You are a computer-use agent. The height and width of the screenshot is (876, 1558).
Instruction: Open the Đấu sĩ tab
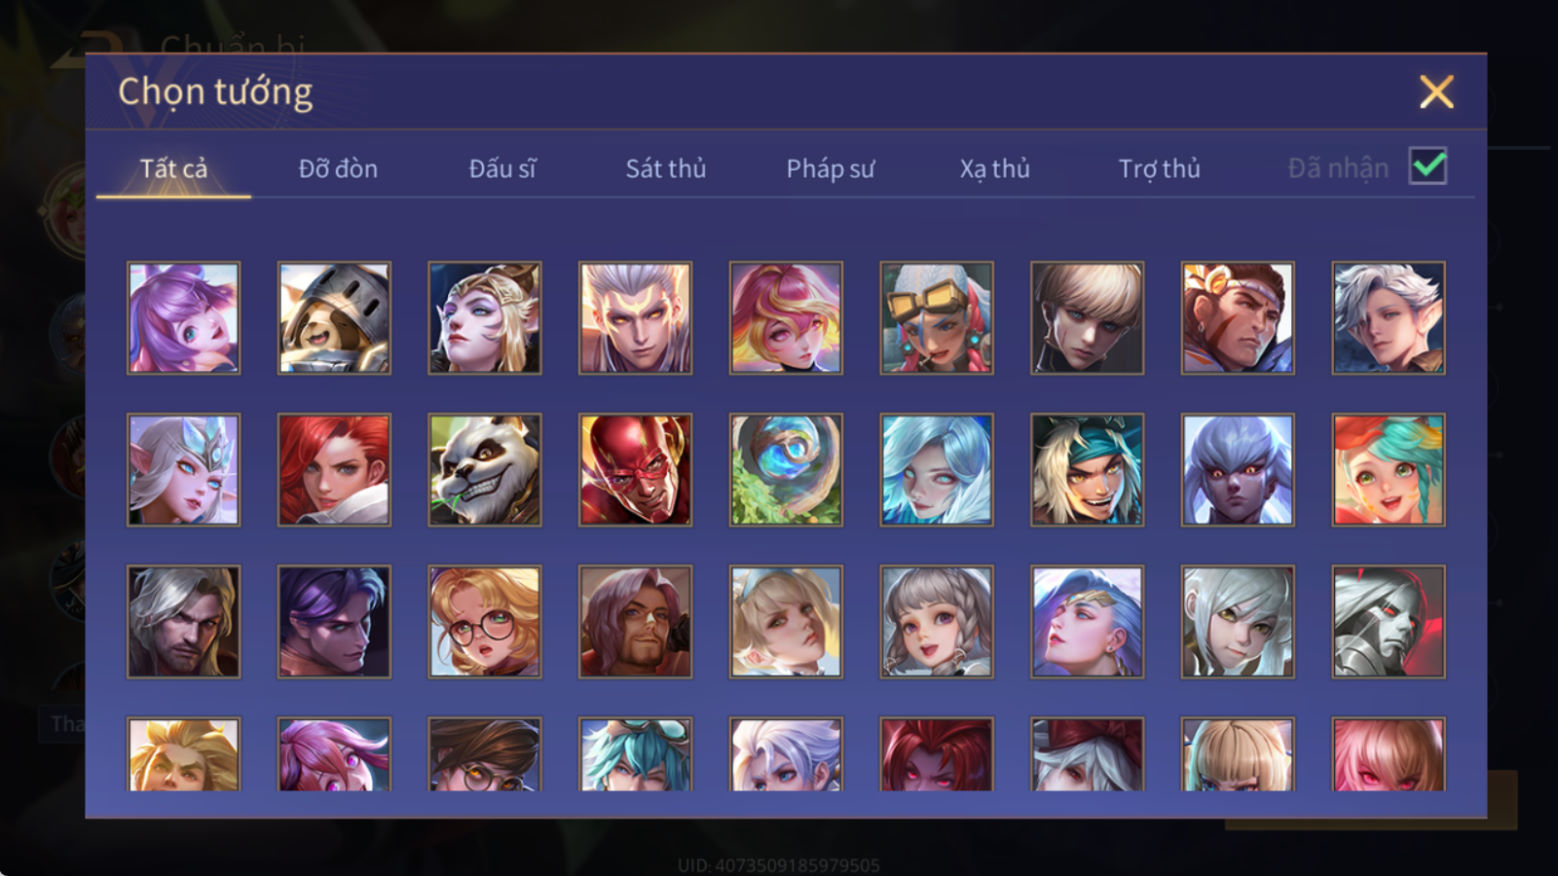[x=502, y=169]
